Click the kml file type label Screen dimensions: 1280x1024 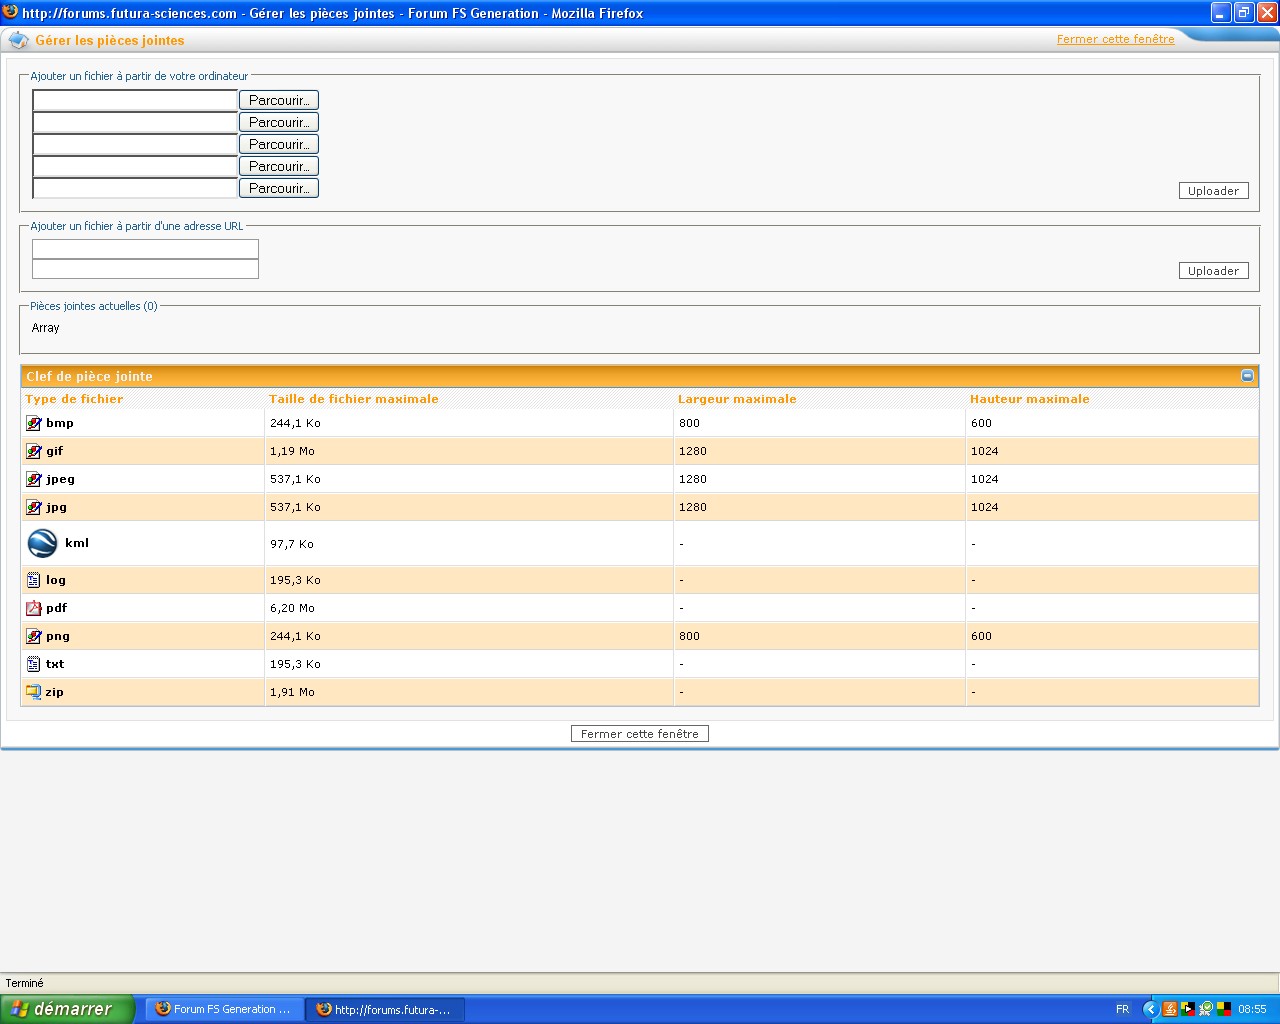coord(77,543)
